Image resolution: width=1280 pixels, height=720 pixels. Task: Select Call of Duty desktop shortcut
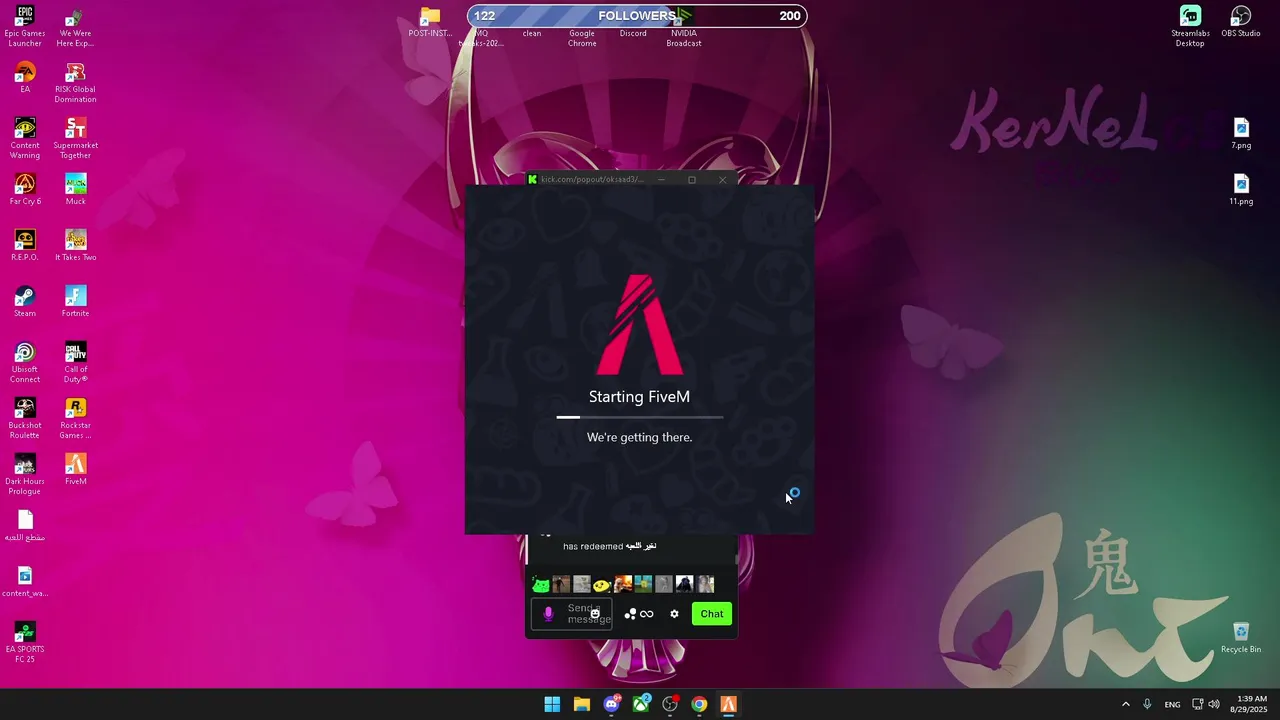[x=75, y=363]
